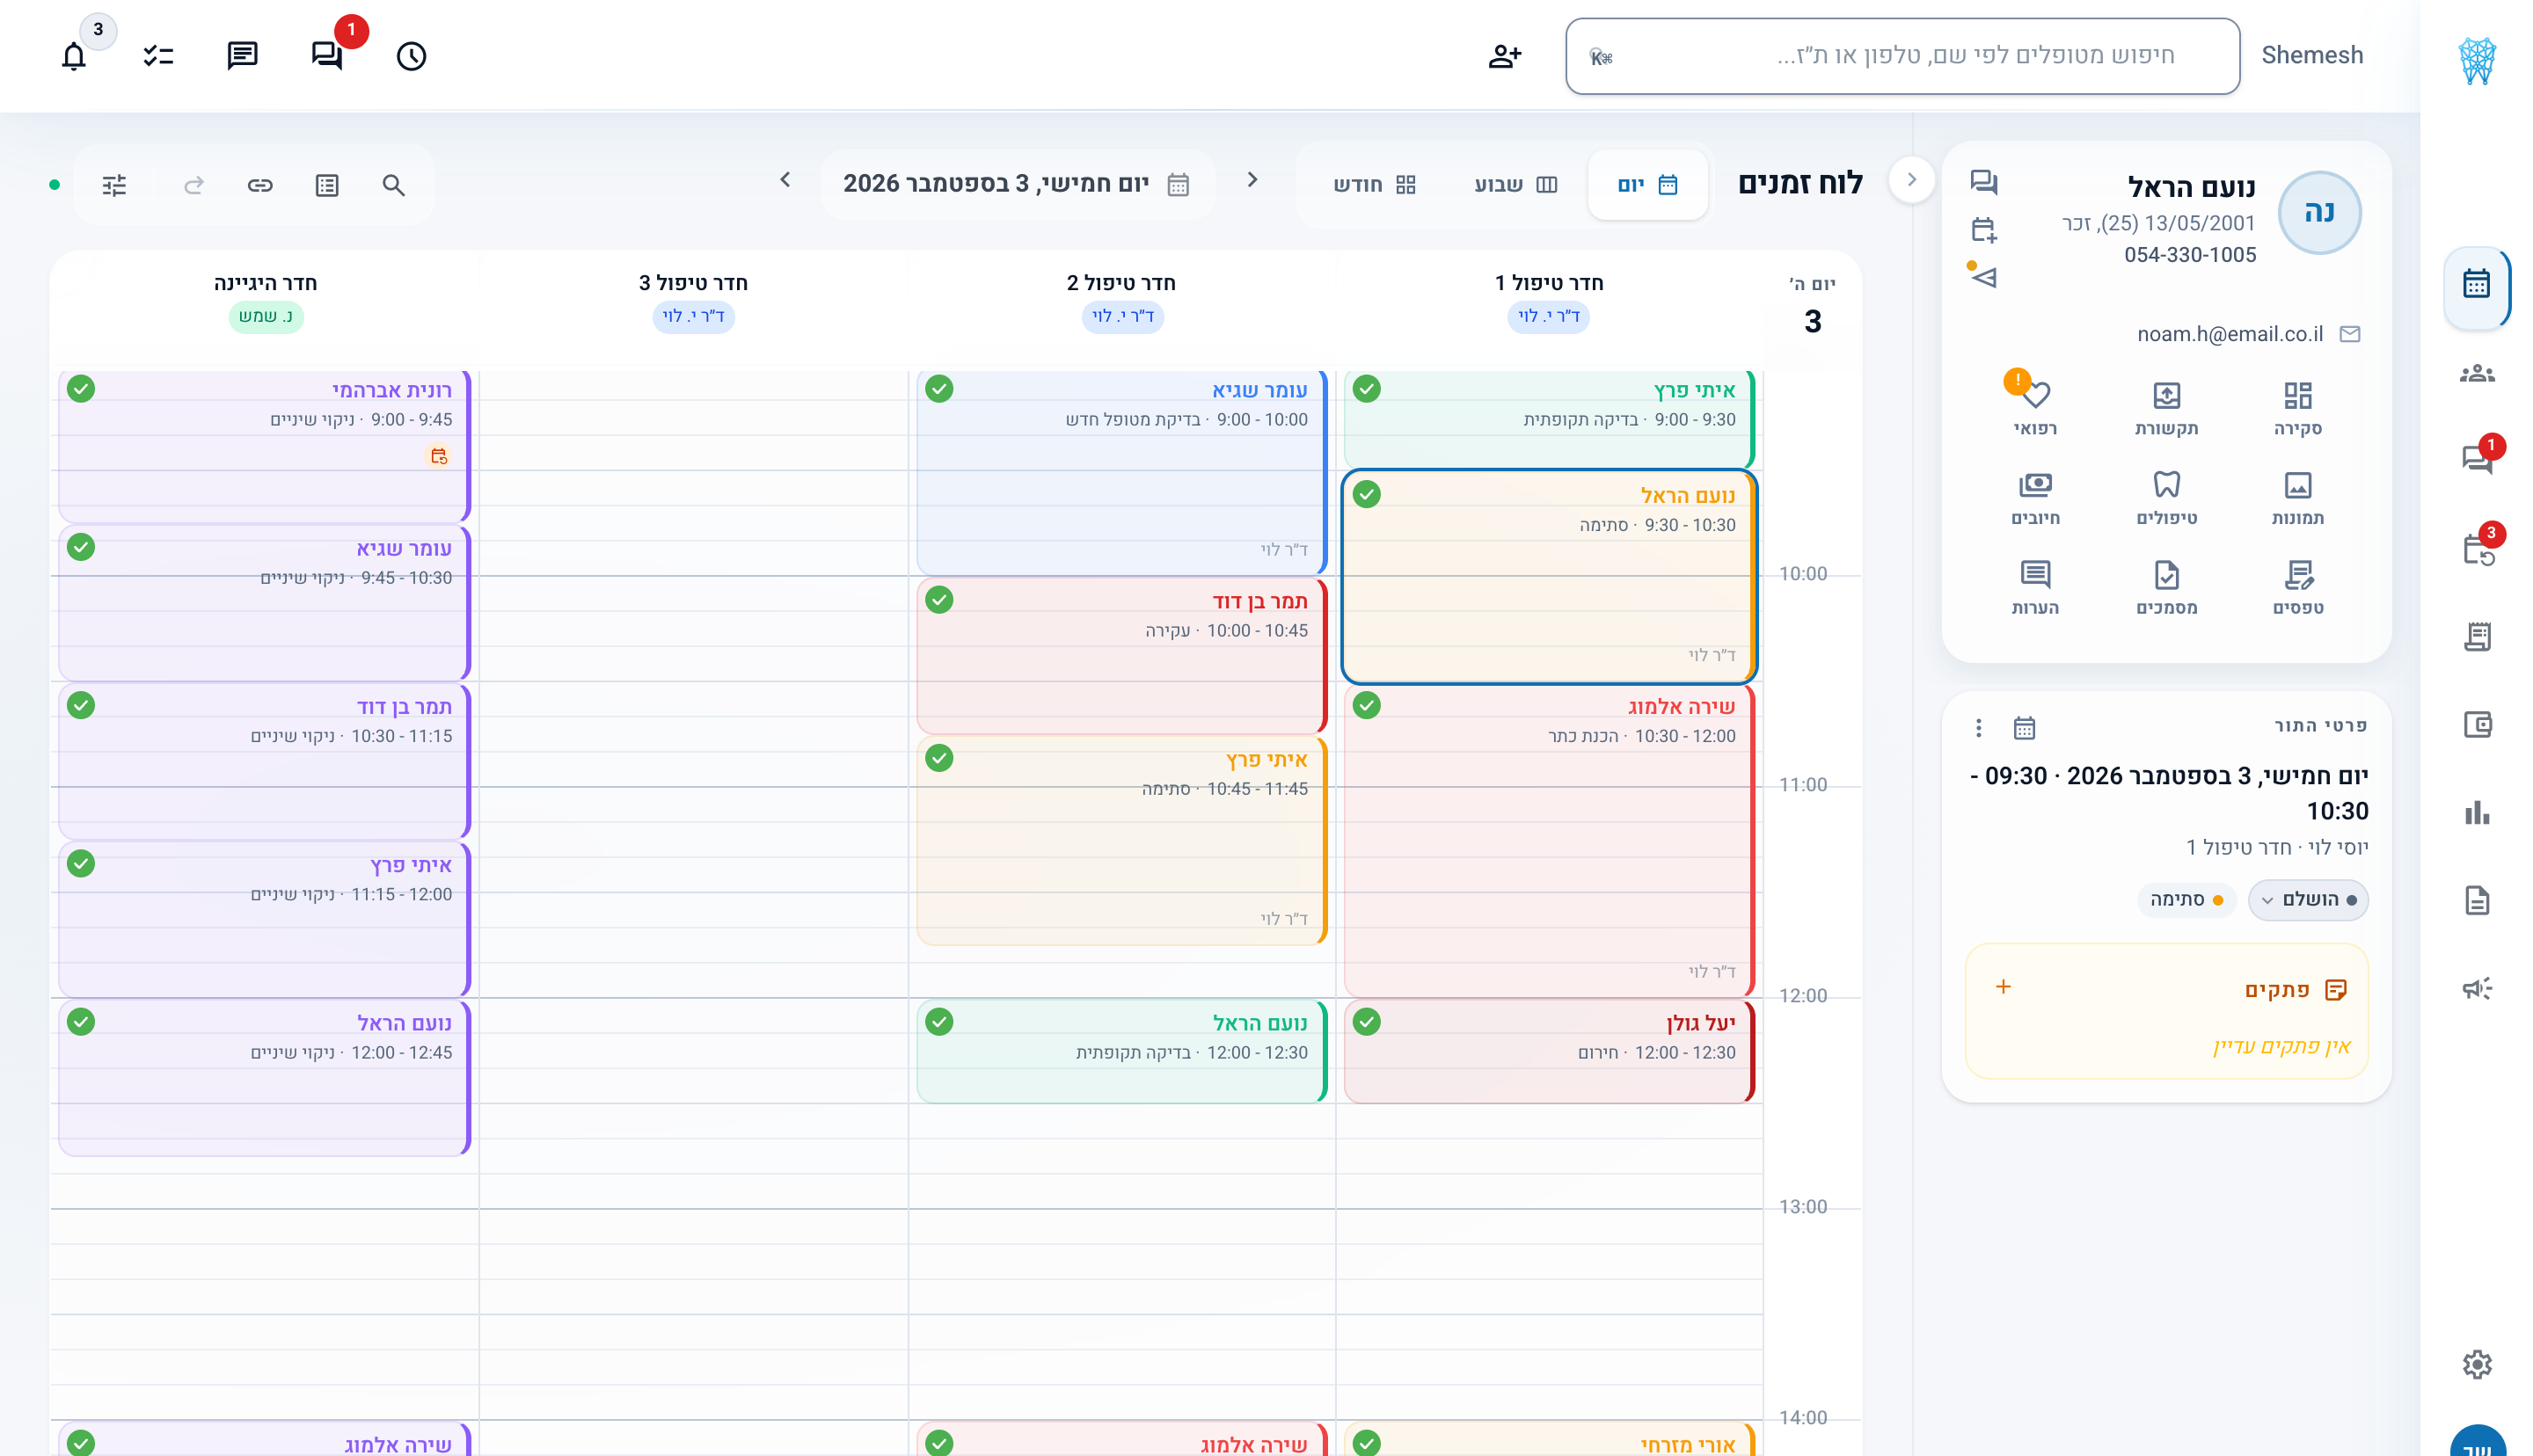The height and width of the screenshot is (1456, 2533).
Task: Open the נועם הראל 12:00 - 12:30 בדיקה תקופתית appointment
Action: (x=1121, y=1051)
